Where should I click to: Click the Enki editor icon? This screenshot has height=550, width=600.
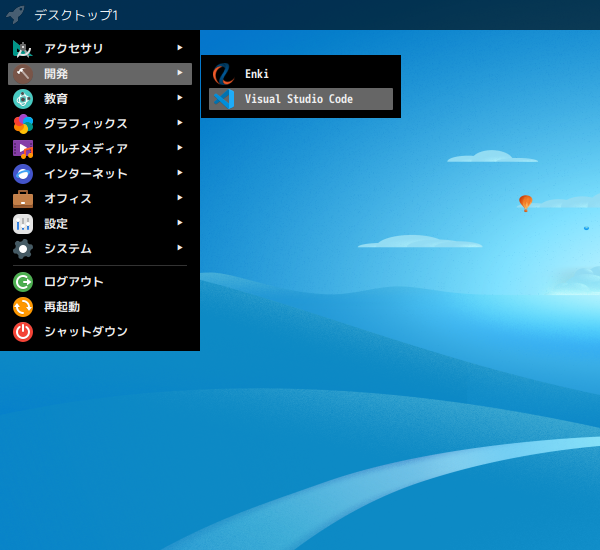(223, 74)
